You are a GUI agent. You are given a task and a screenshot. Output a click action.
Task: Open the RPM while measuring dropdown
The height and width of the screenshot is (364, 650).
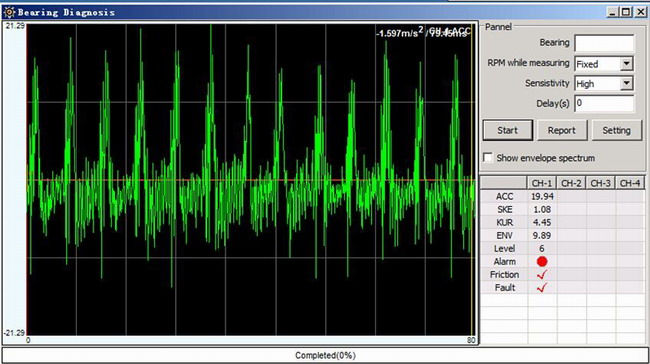[x=626, y=64]
